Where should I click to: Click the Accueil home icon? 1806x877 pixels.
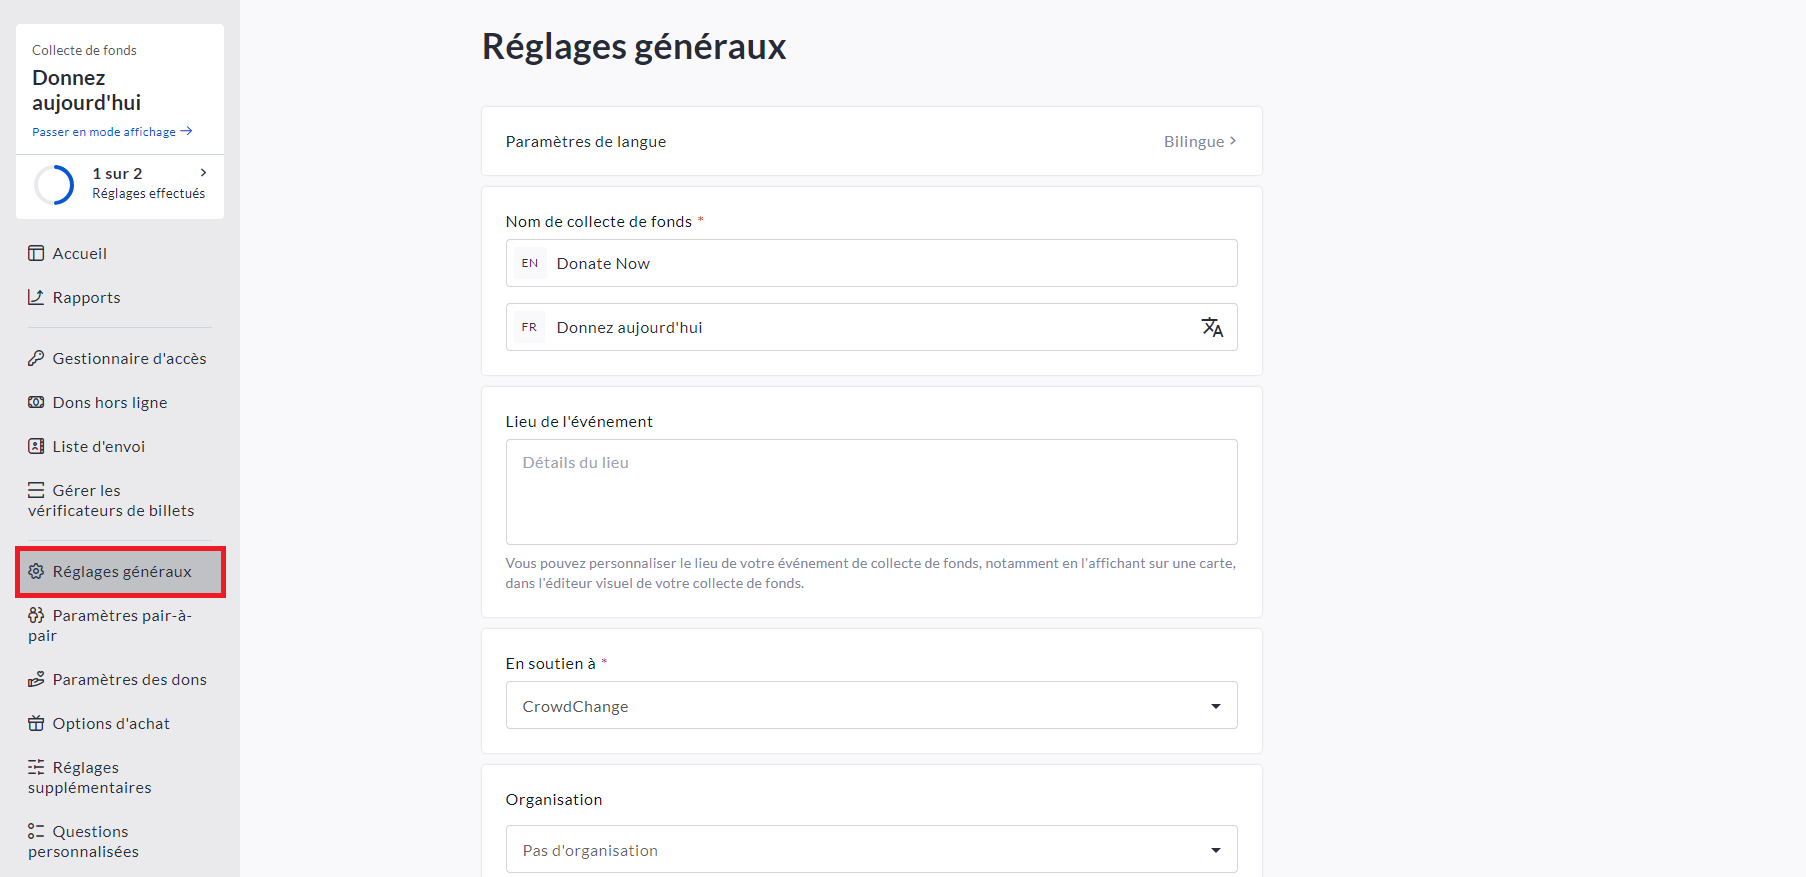36,253
